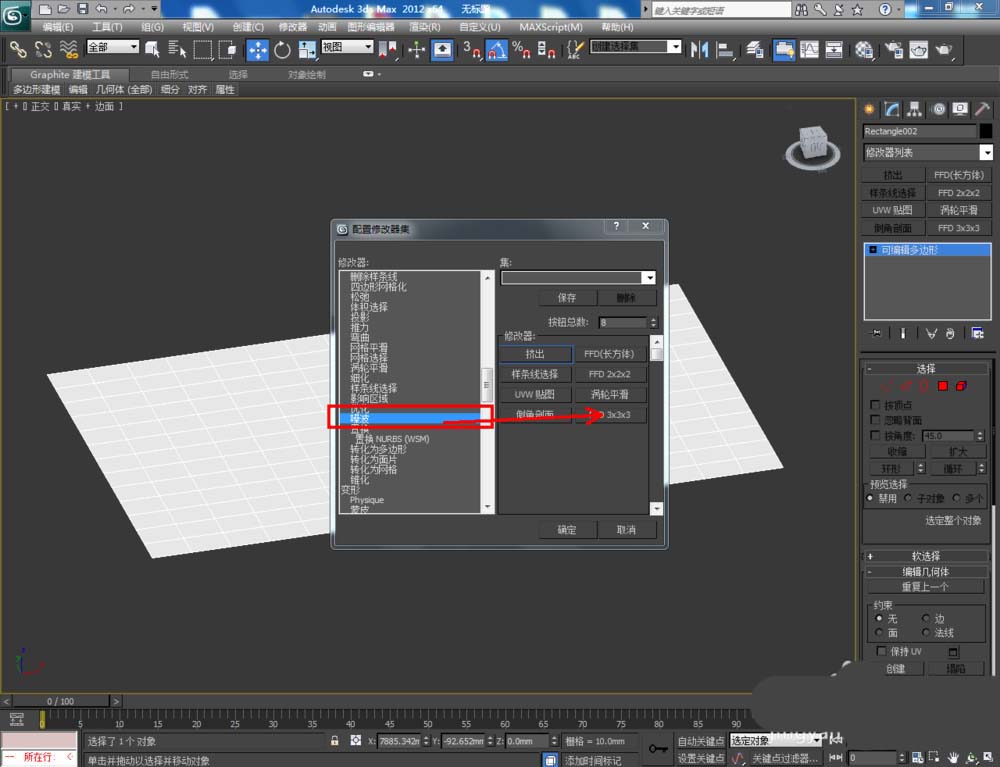
Task: Open the Material Editor icon
Action: 864,50
